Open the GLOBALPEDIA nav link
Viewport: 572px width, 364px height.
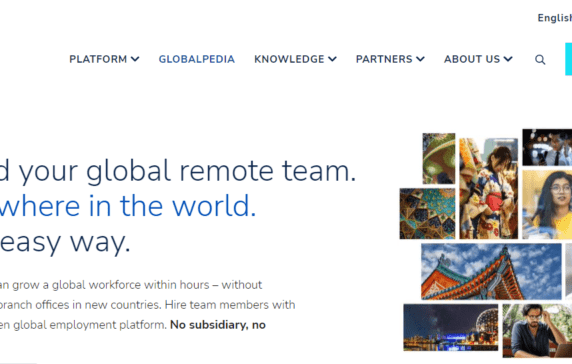[x=197, y=59]
